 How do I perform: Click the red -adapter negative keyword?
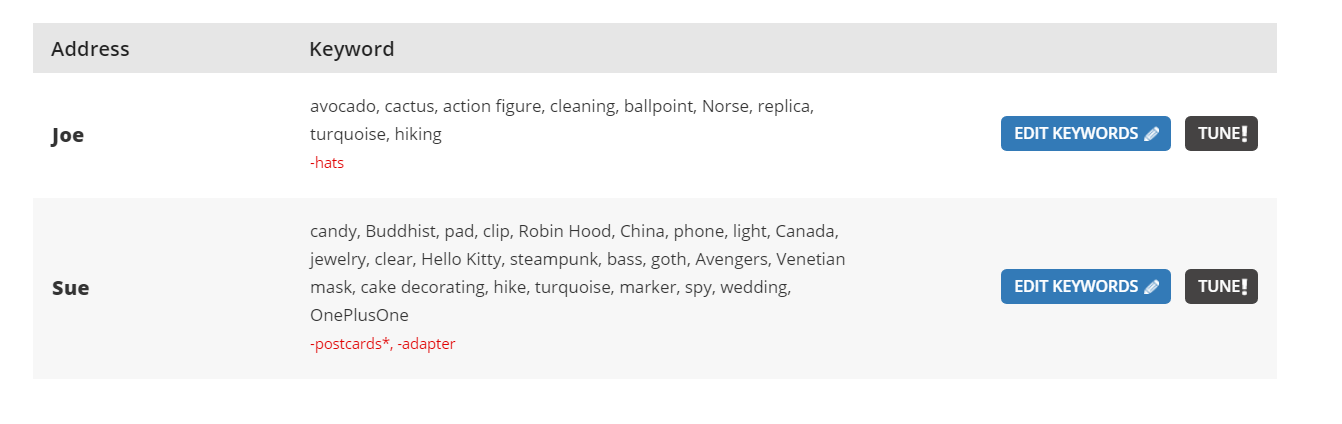tap(426, 344)
